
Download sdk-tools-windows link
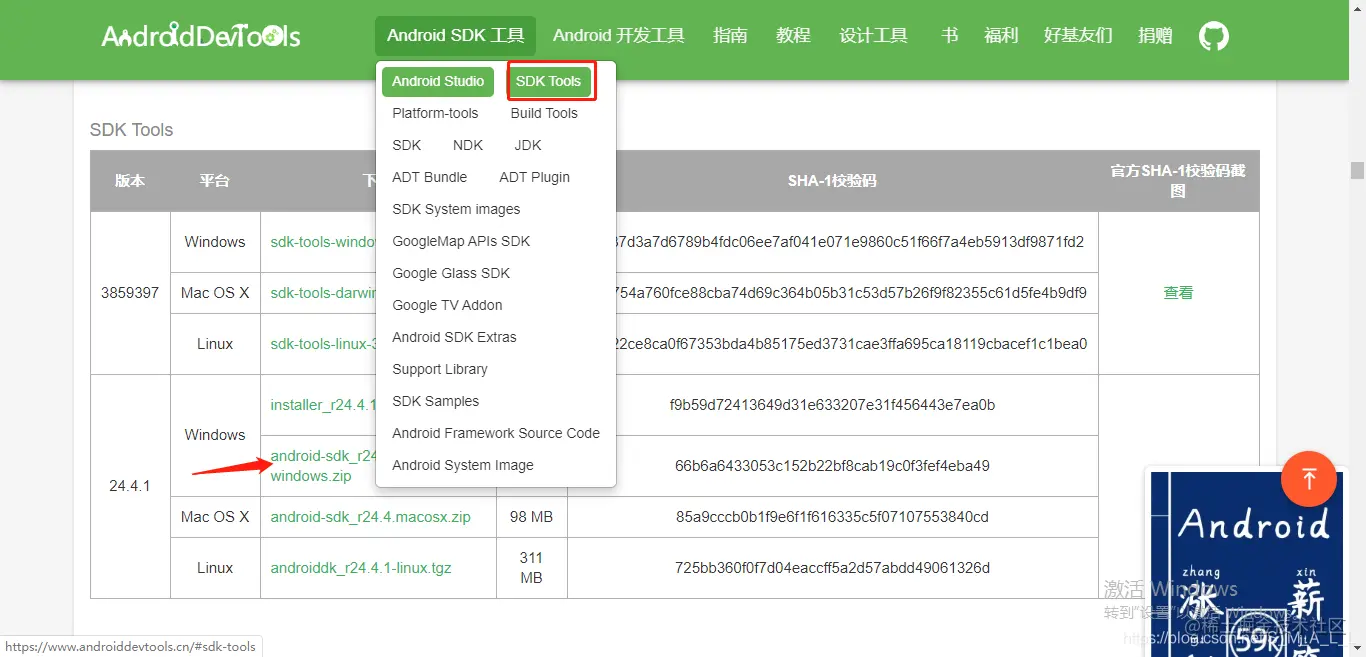323,242
